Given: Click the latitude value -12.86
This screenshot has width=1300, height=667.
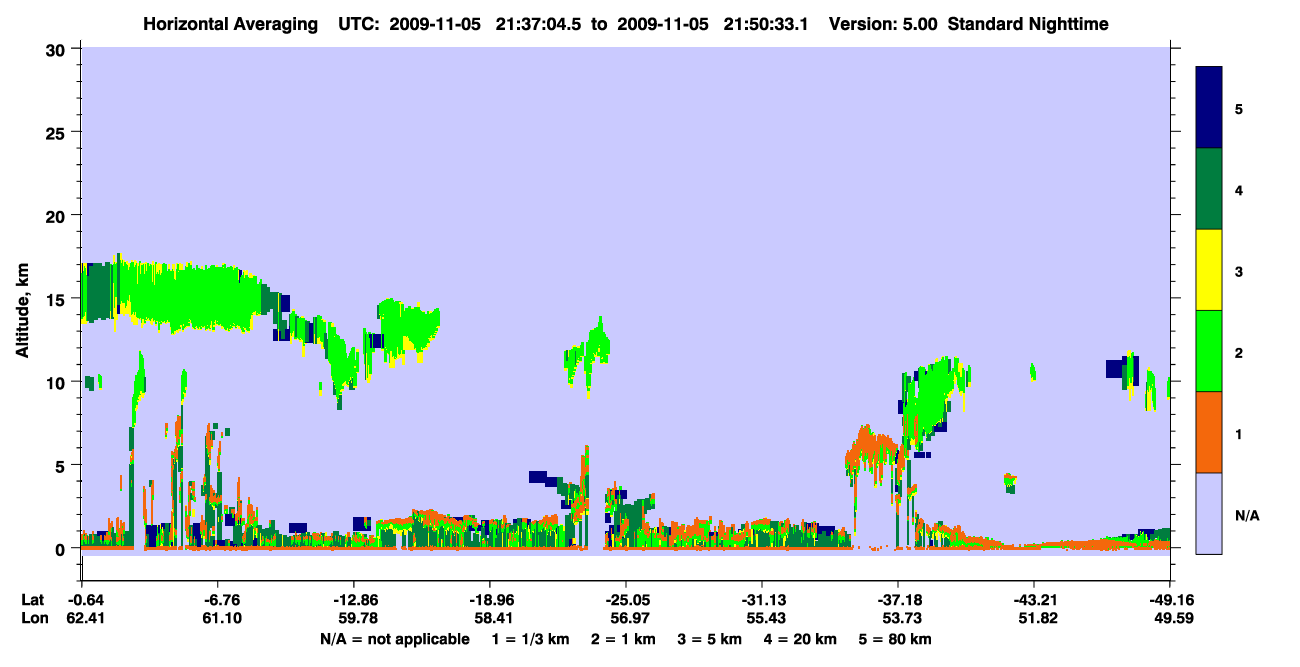Looking at the screenshot, I should pos(353,600).
